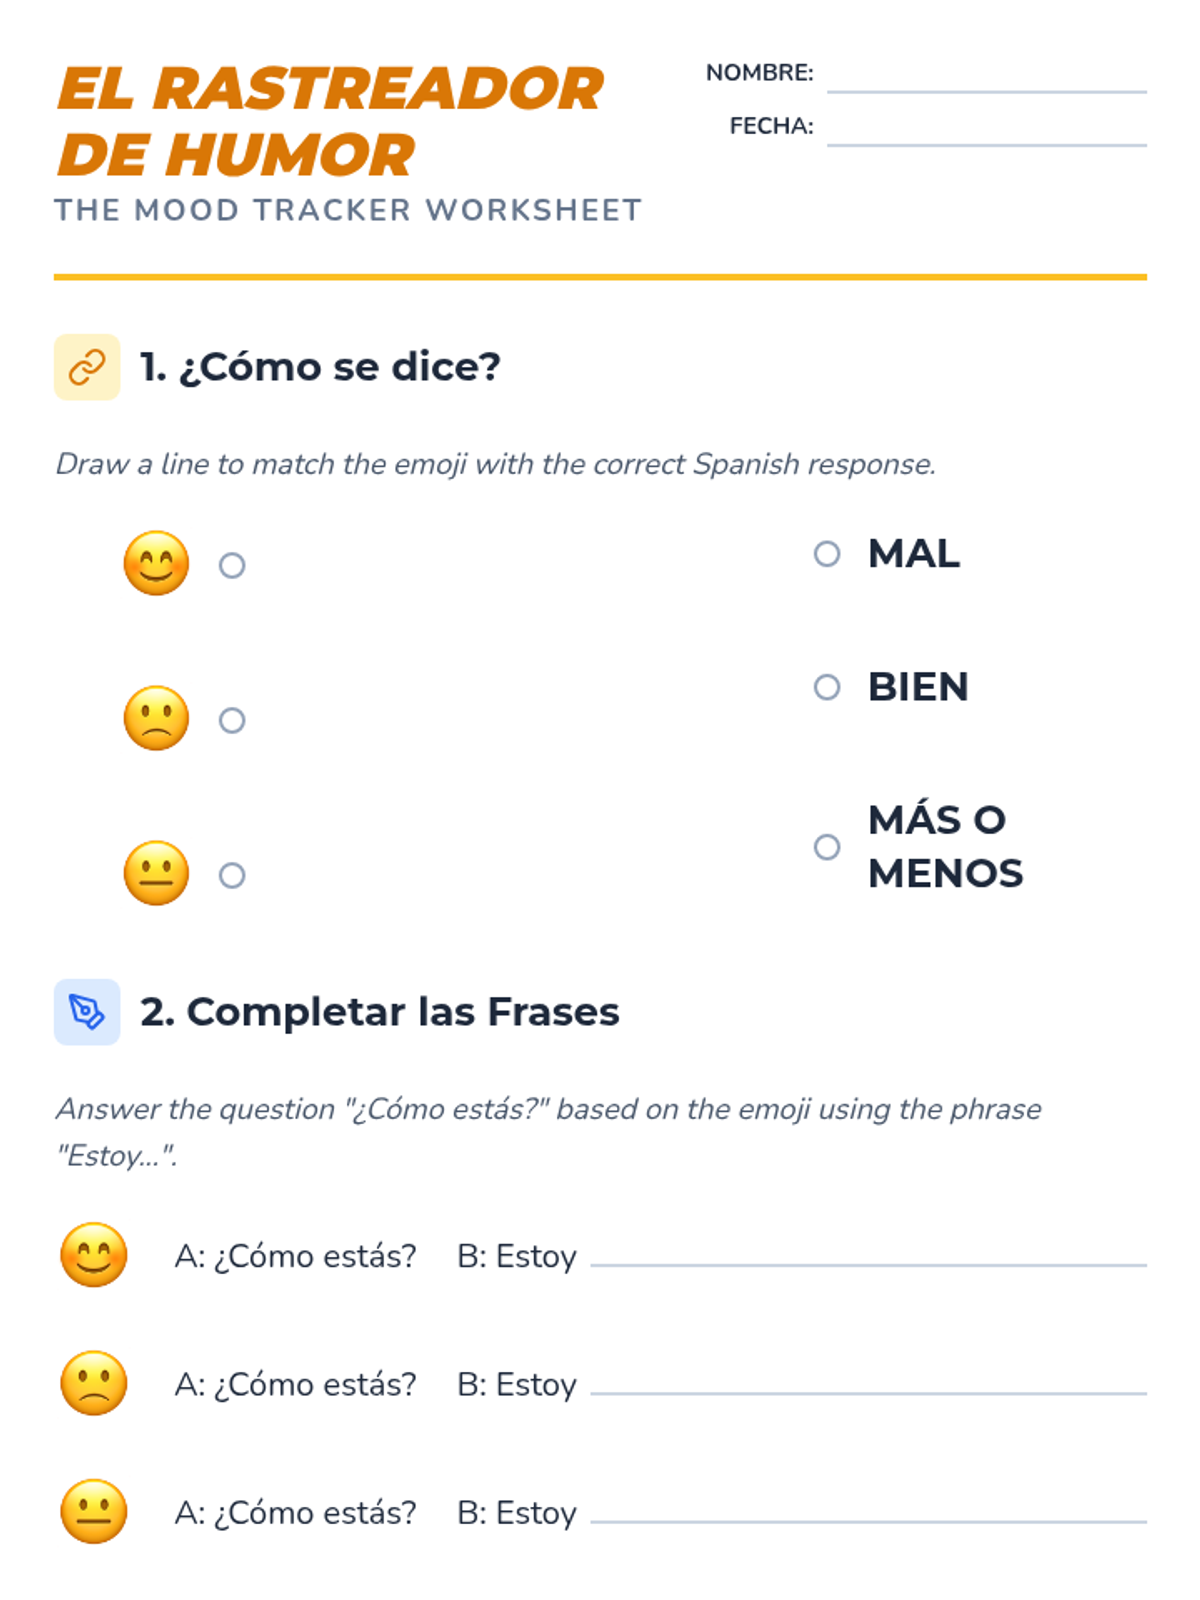1200x1600 pixels.
Task: Click the smiling emoji in matching section
Action: pyautogui.click(x=156, y=563)
